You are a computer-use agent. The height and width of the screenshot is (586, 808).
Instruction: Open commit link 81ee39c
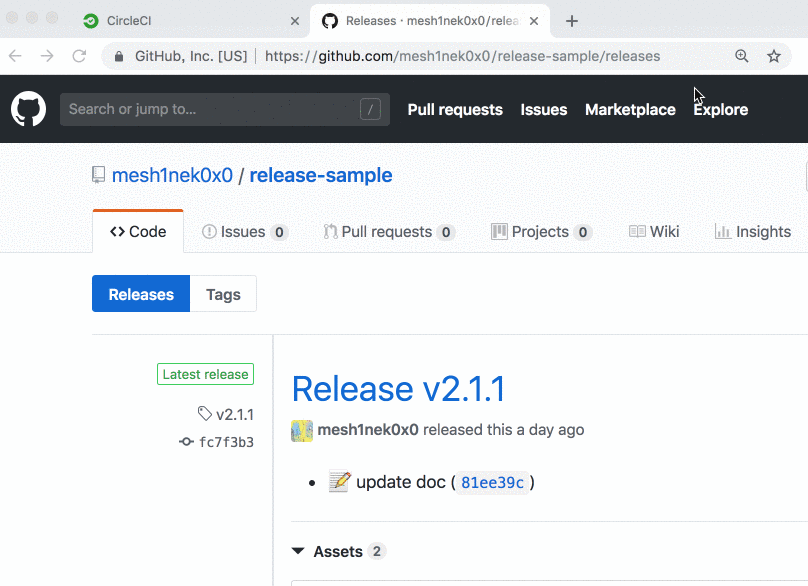point(492,483)
